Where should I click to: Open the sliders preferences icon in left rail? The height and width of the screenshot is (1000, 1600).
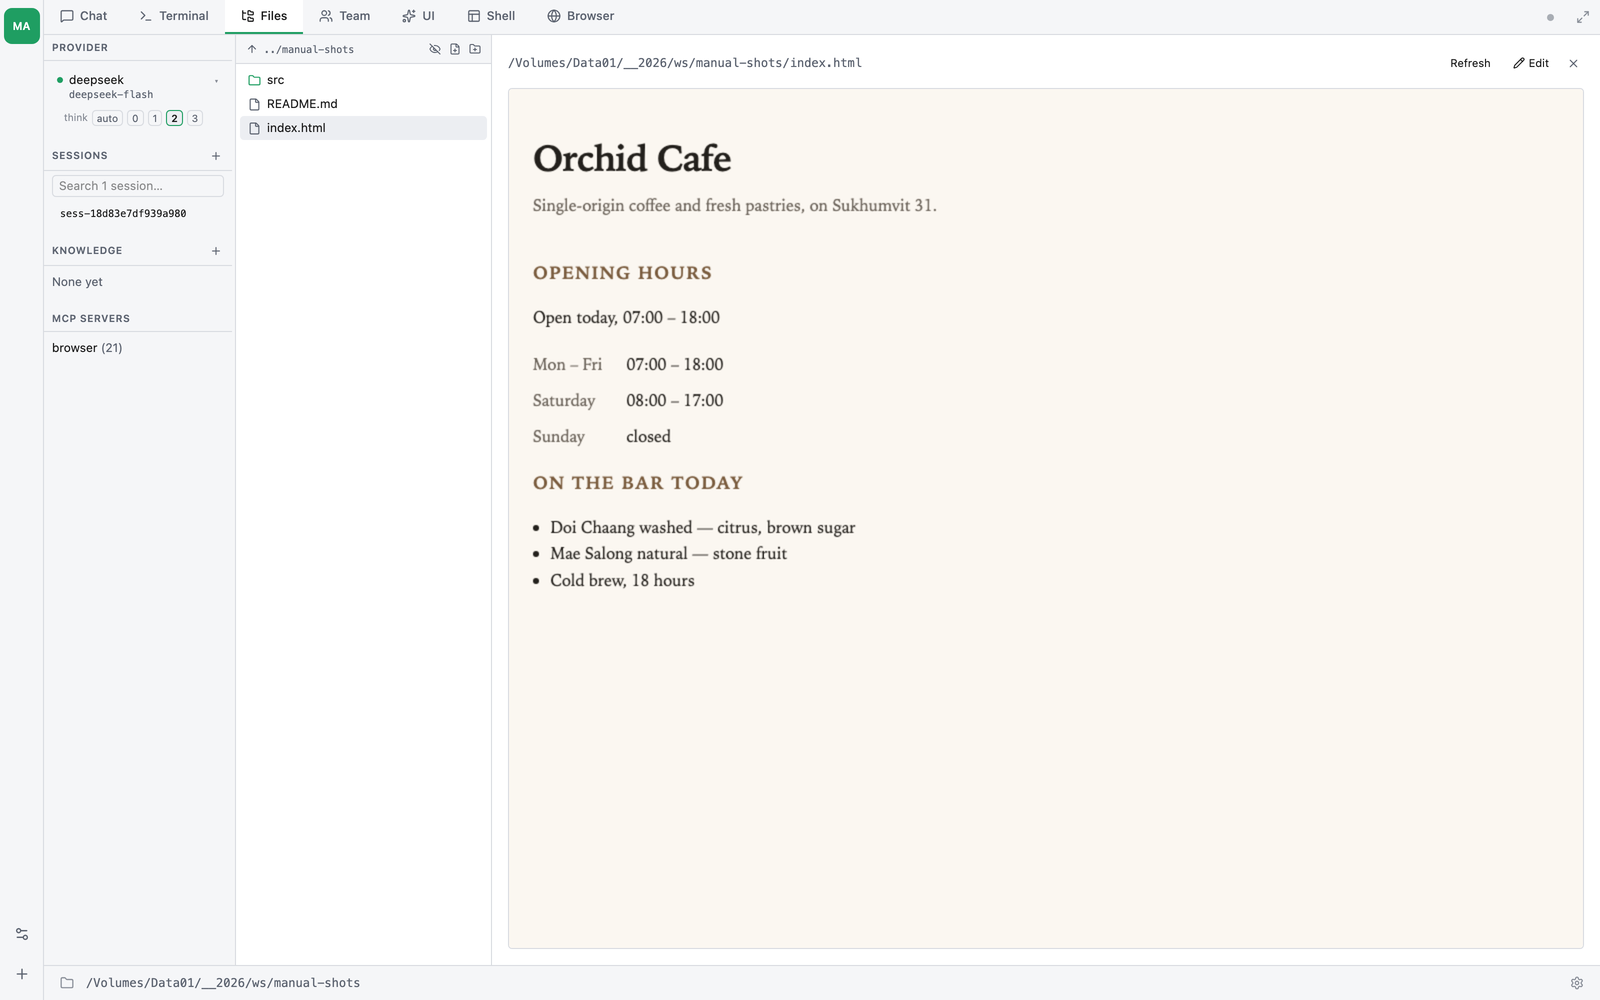(x=22, y=934)
